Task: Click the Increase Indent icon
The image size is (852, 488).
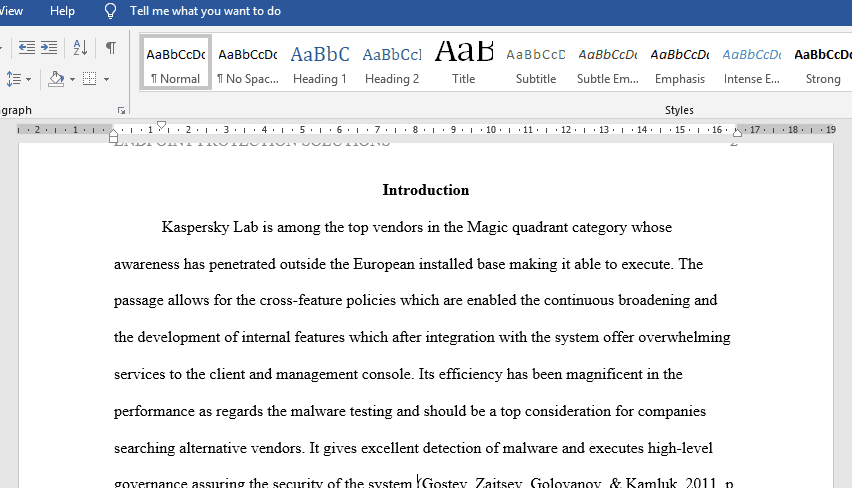Action: coord(49,48)
